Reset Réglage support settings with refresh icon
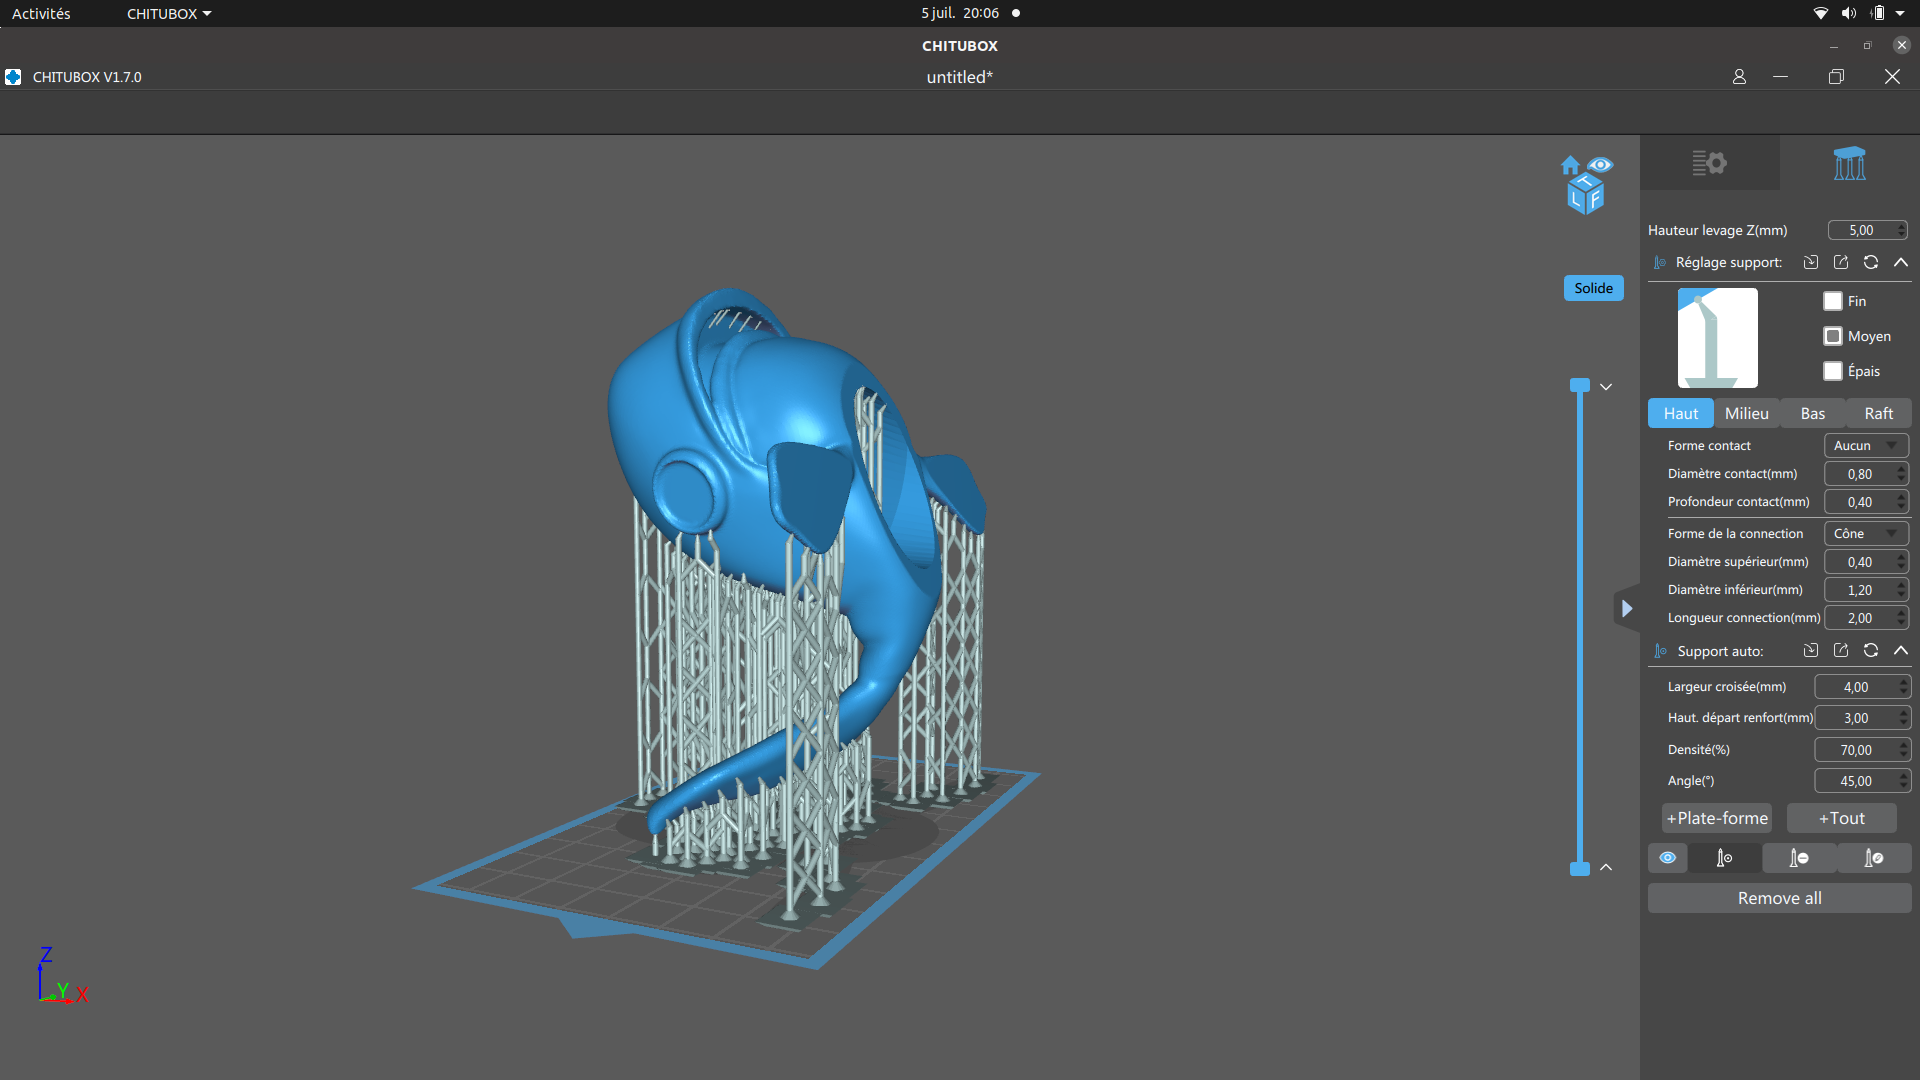The image size is (1920, 1080). pyautogui.click(x=1871, y=262)
